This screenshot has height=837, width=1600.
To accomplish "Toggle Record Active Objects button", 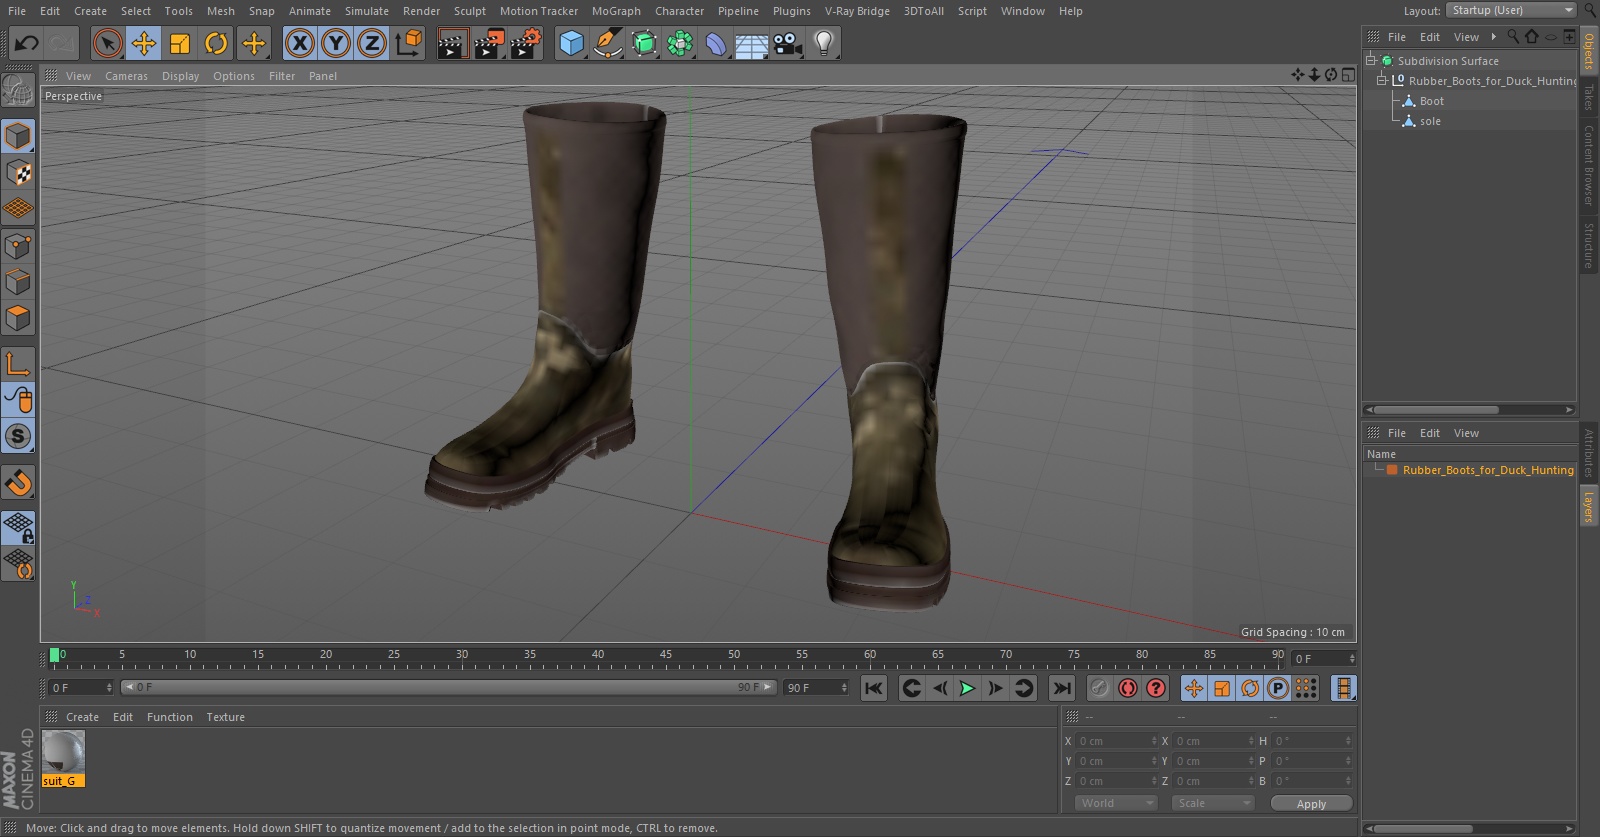I will [x=1099, y=688].
